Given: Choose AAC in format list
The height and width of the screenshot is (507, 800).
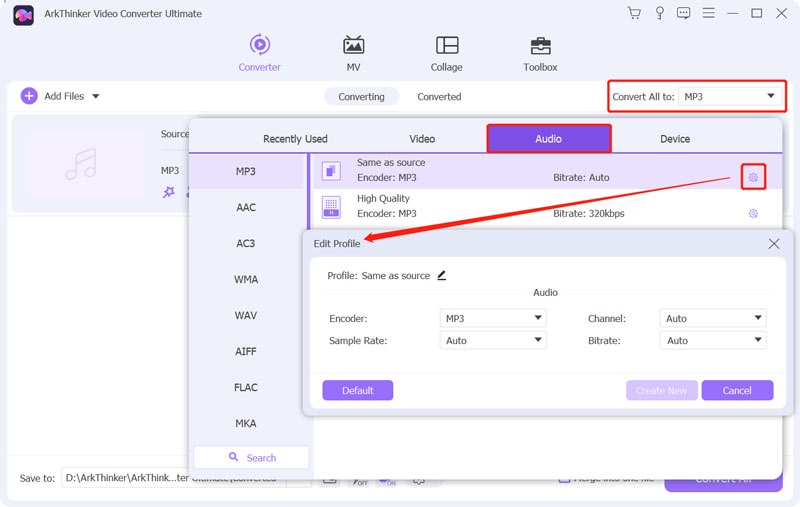Looking at the screenshot, I should tap(246, 207).
